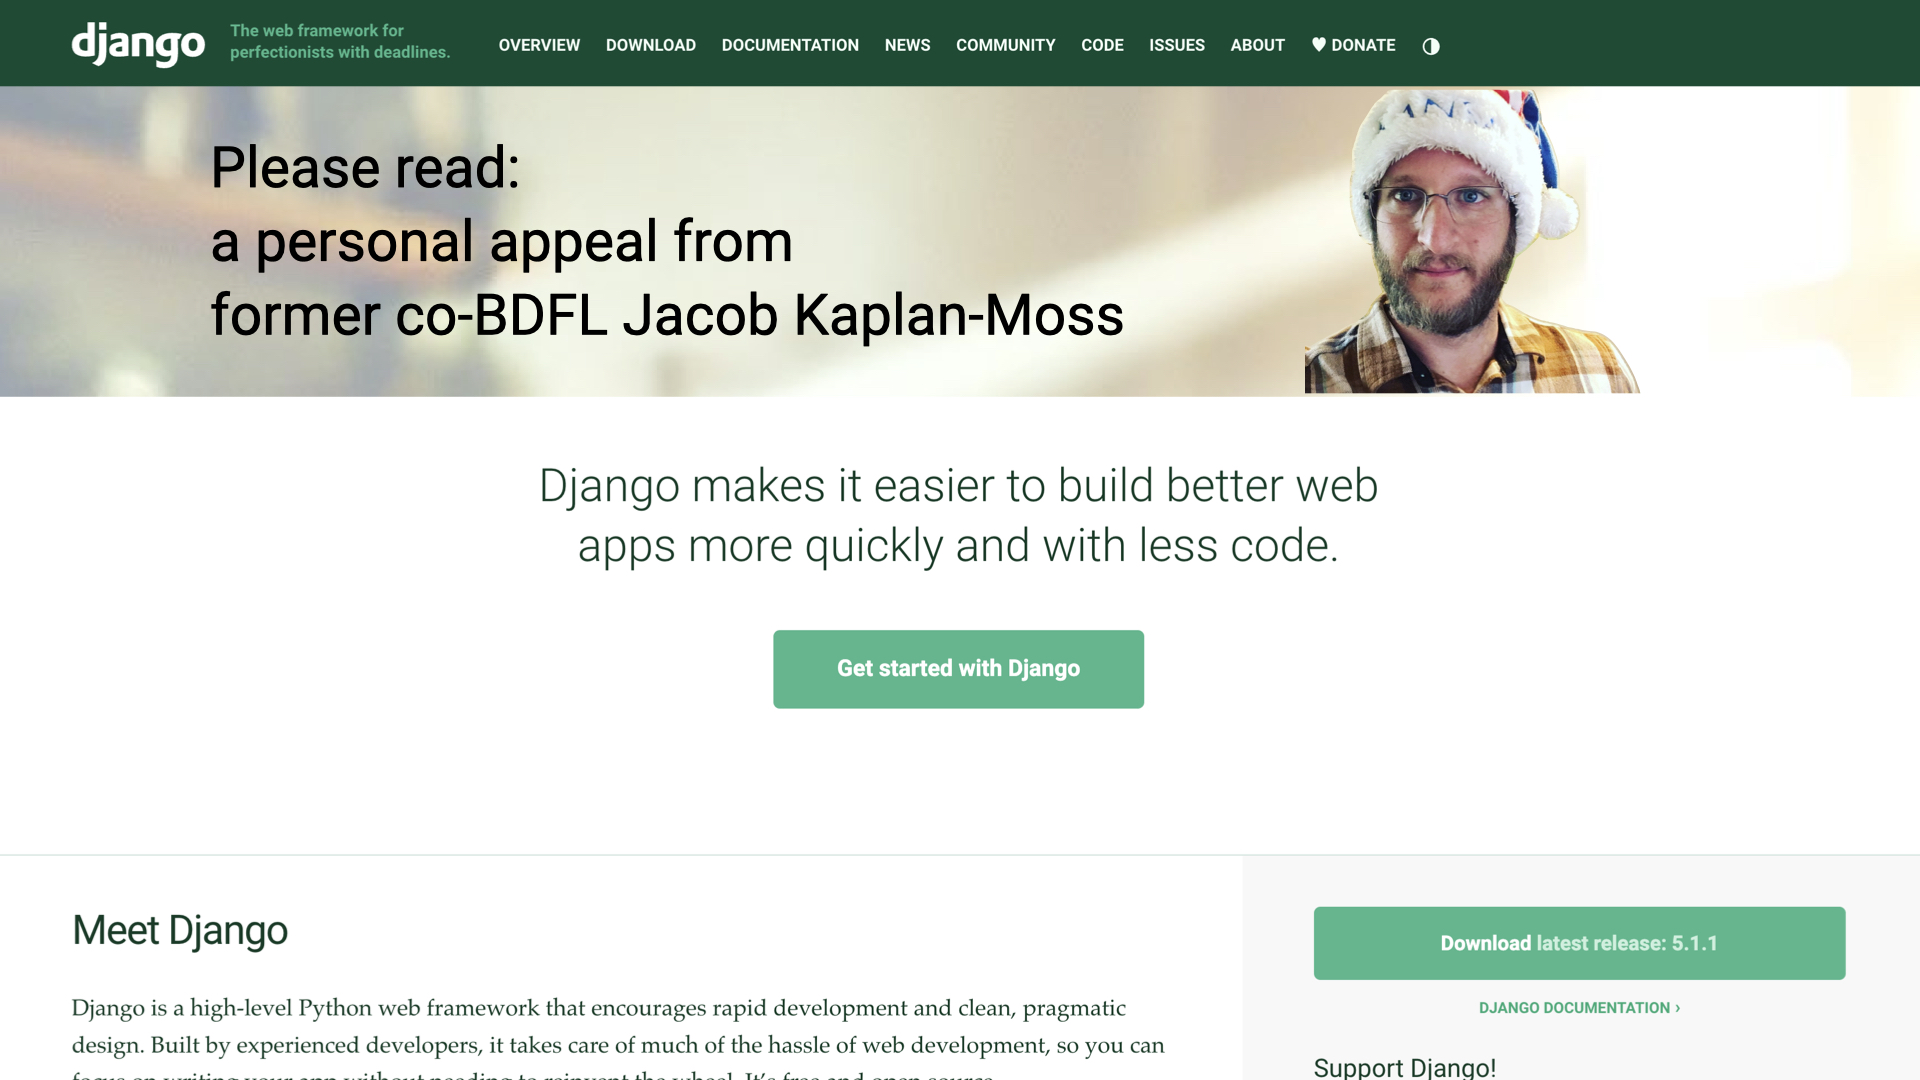Toggle the contrast/display mode button
This screenshot has width=1920, height=1080.
[1431, 46]
